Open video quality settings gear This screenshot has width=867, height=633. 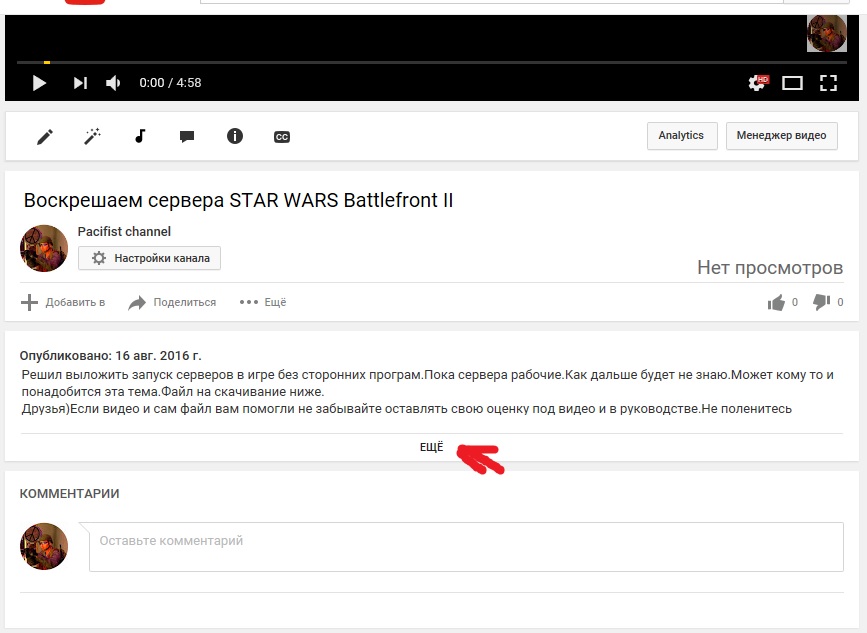click(758, 83)
